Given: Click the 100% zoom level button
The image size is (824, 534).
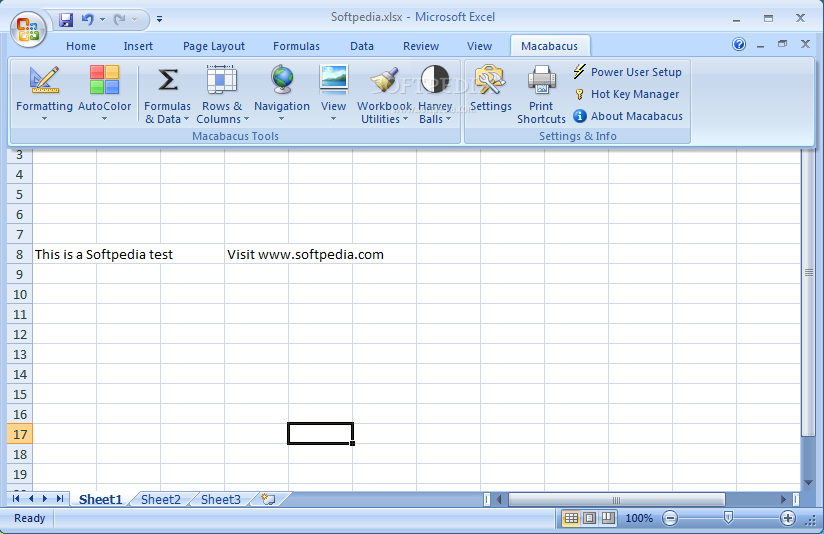Looking at the screenshot, I should coord(639,518).
